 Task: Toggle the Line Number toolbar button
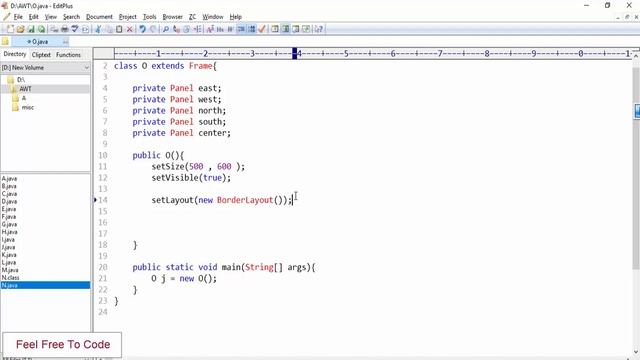click(x=252, y=29)
